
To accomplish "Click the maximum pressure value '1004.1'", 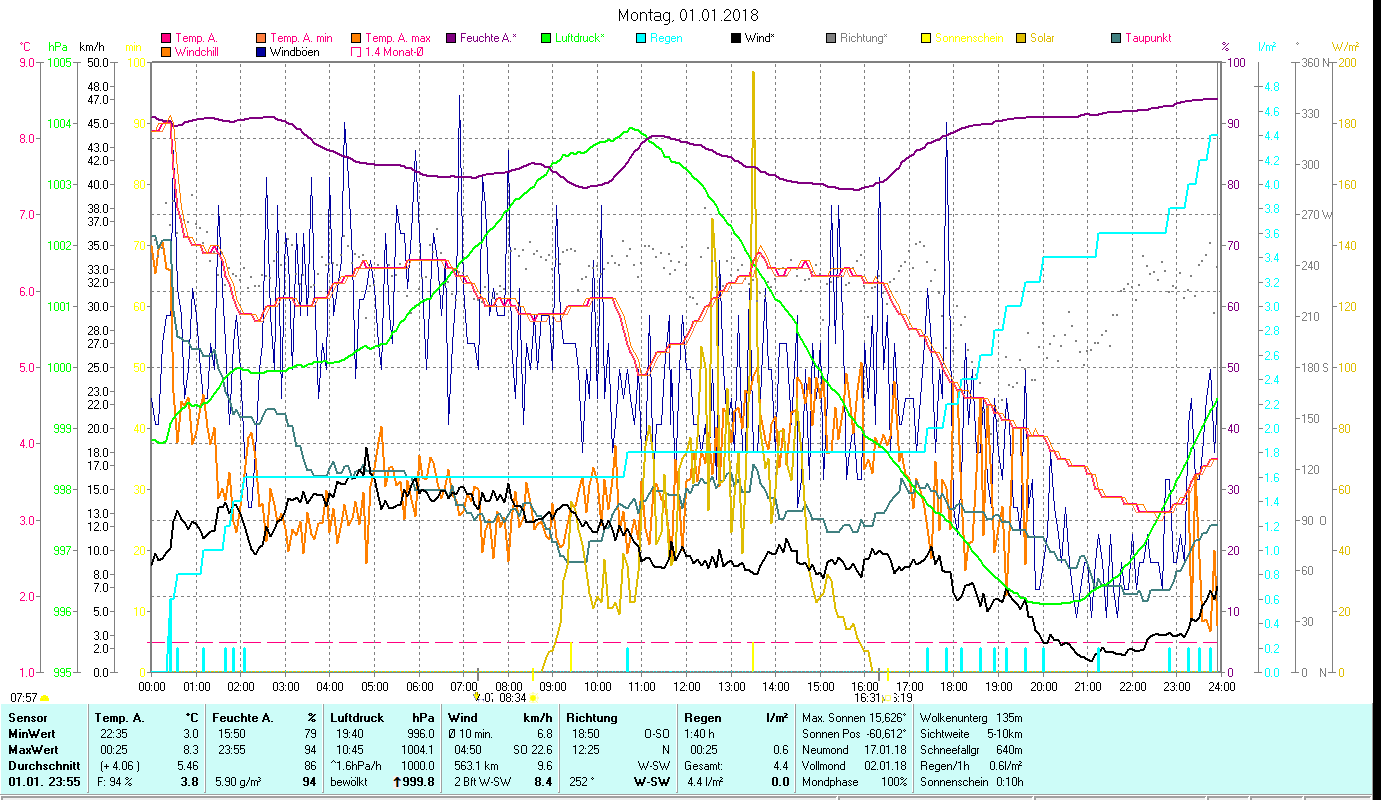I will [x=417, y=748].
